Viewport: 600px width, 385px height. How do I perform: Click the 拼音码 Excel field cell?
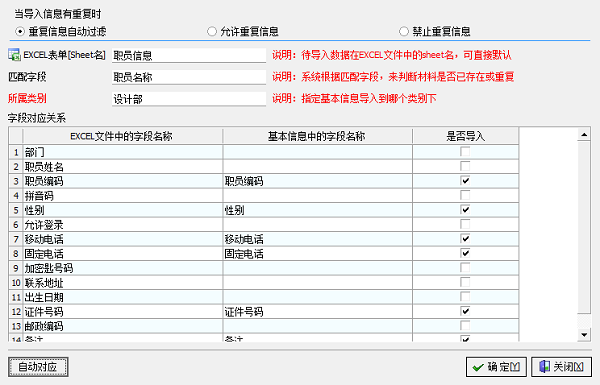click(122, 196)
